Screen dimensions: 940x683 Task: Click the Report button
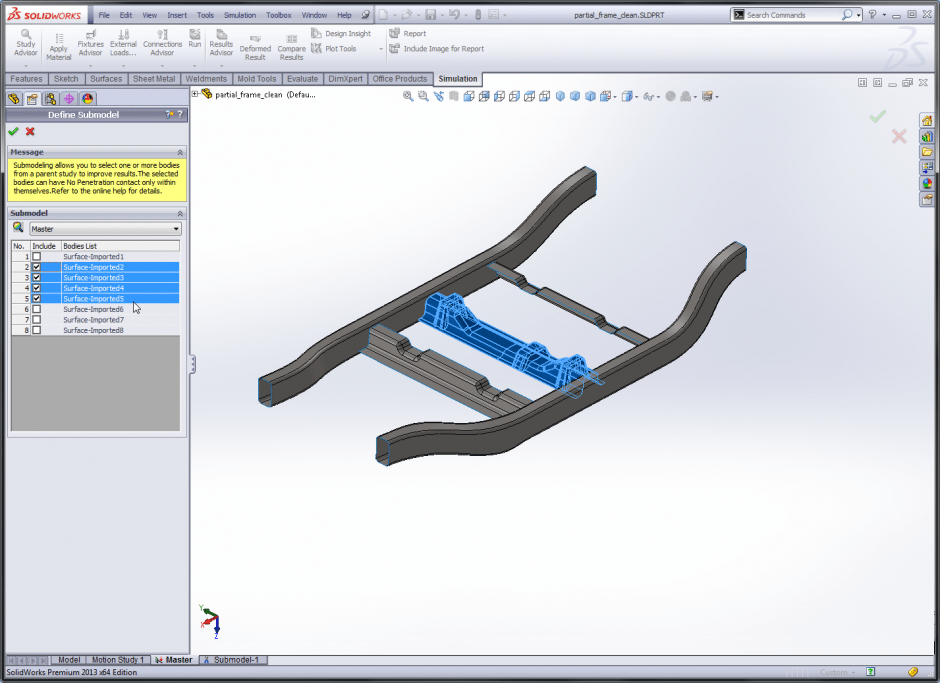click(414, 33)
